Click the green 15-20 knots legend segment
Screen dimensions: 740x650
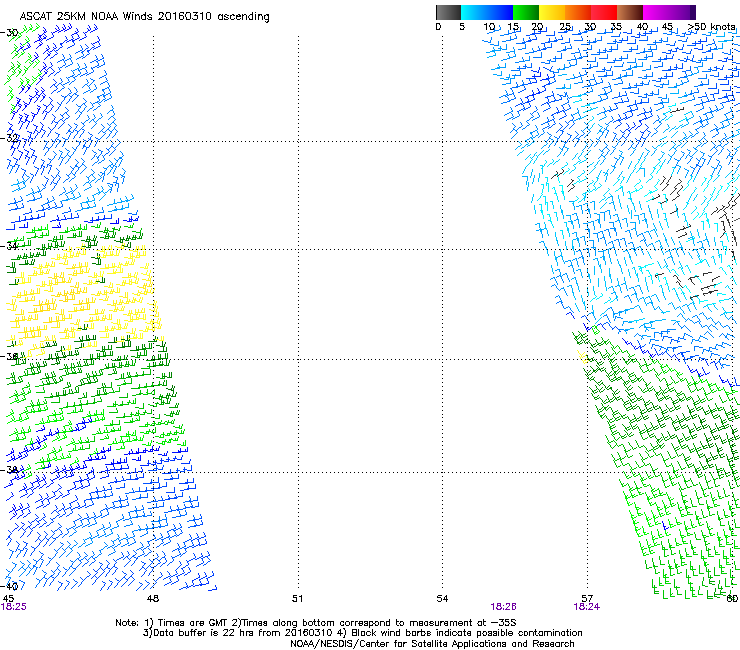[x=526, y=12]
